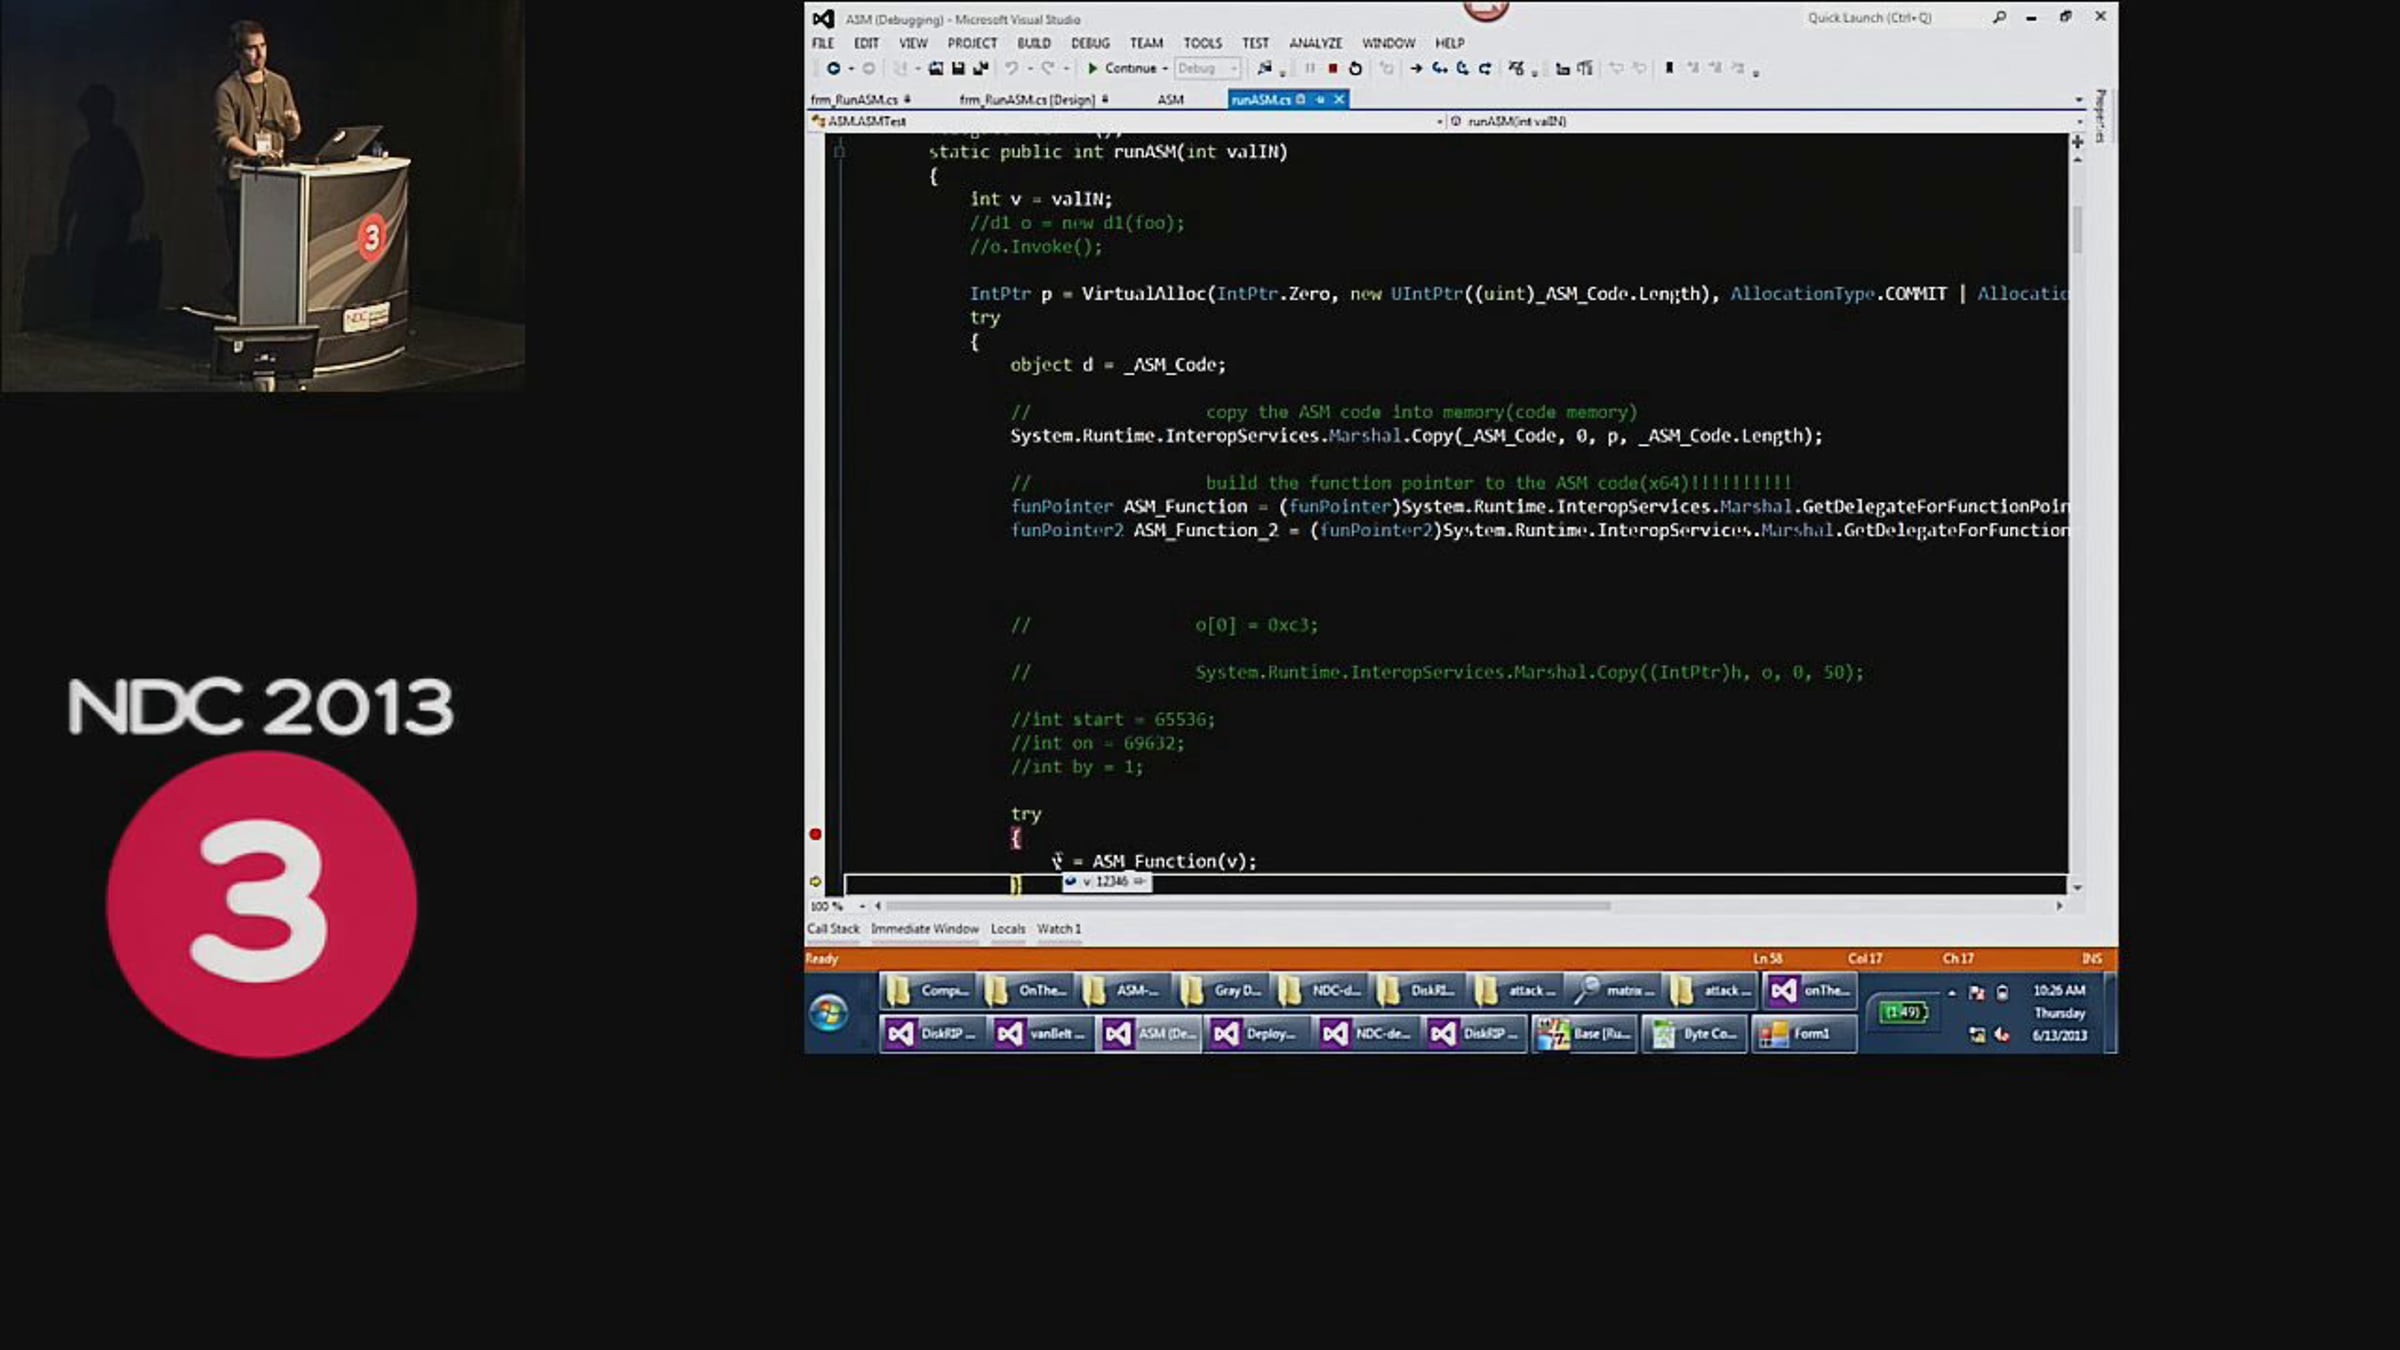Collapse the runASM method outline toggle
Screen dimensions: 2400x1350
pos(840,152)
